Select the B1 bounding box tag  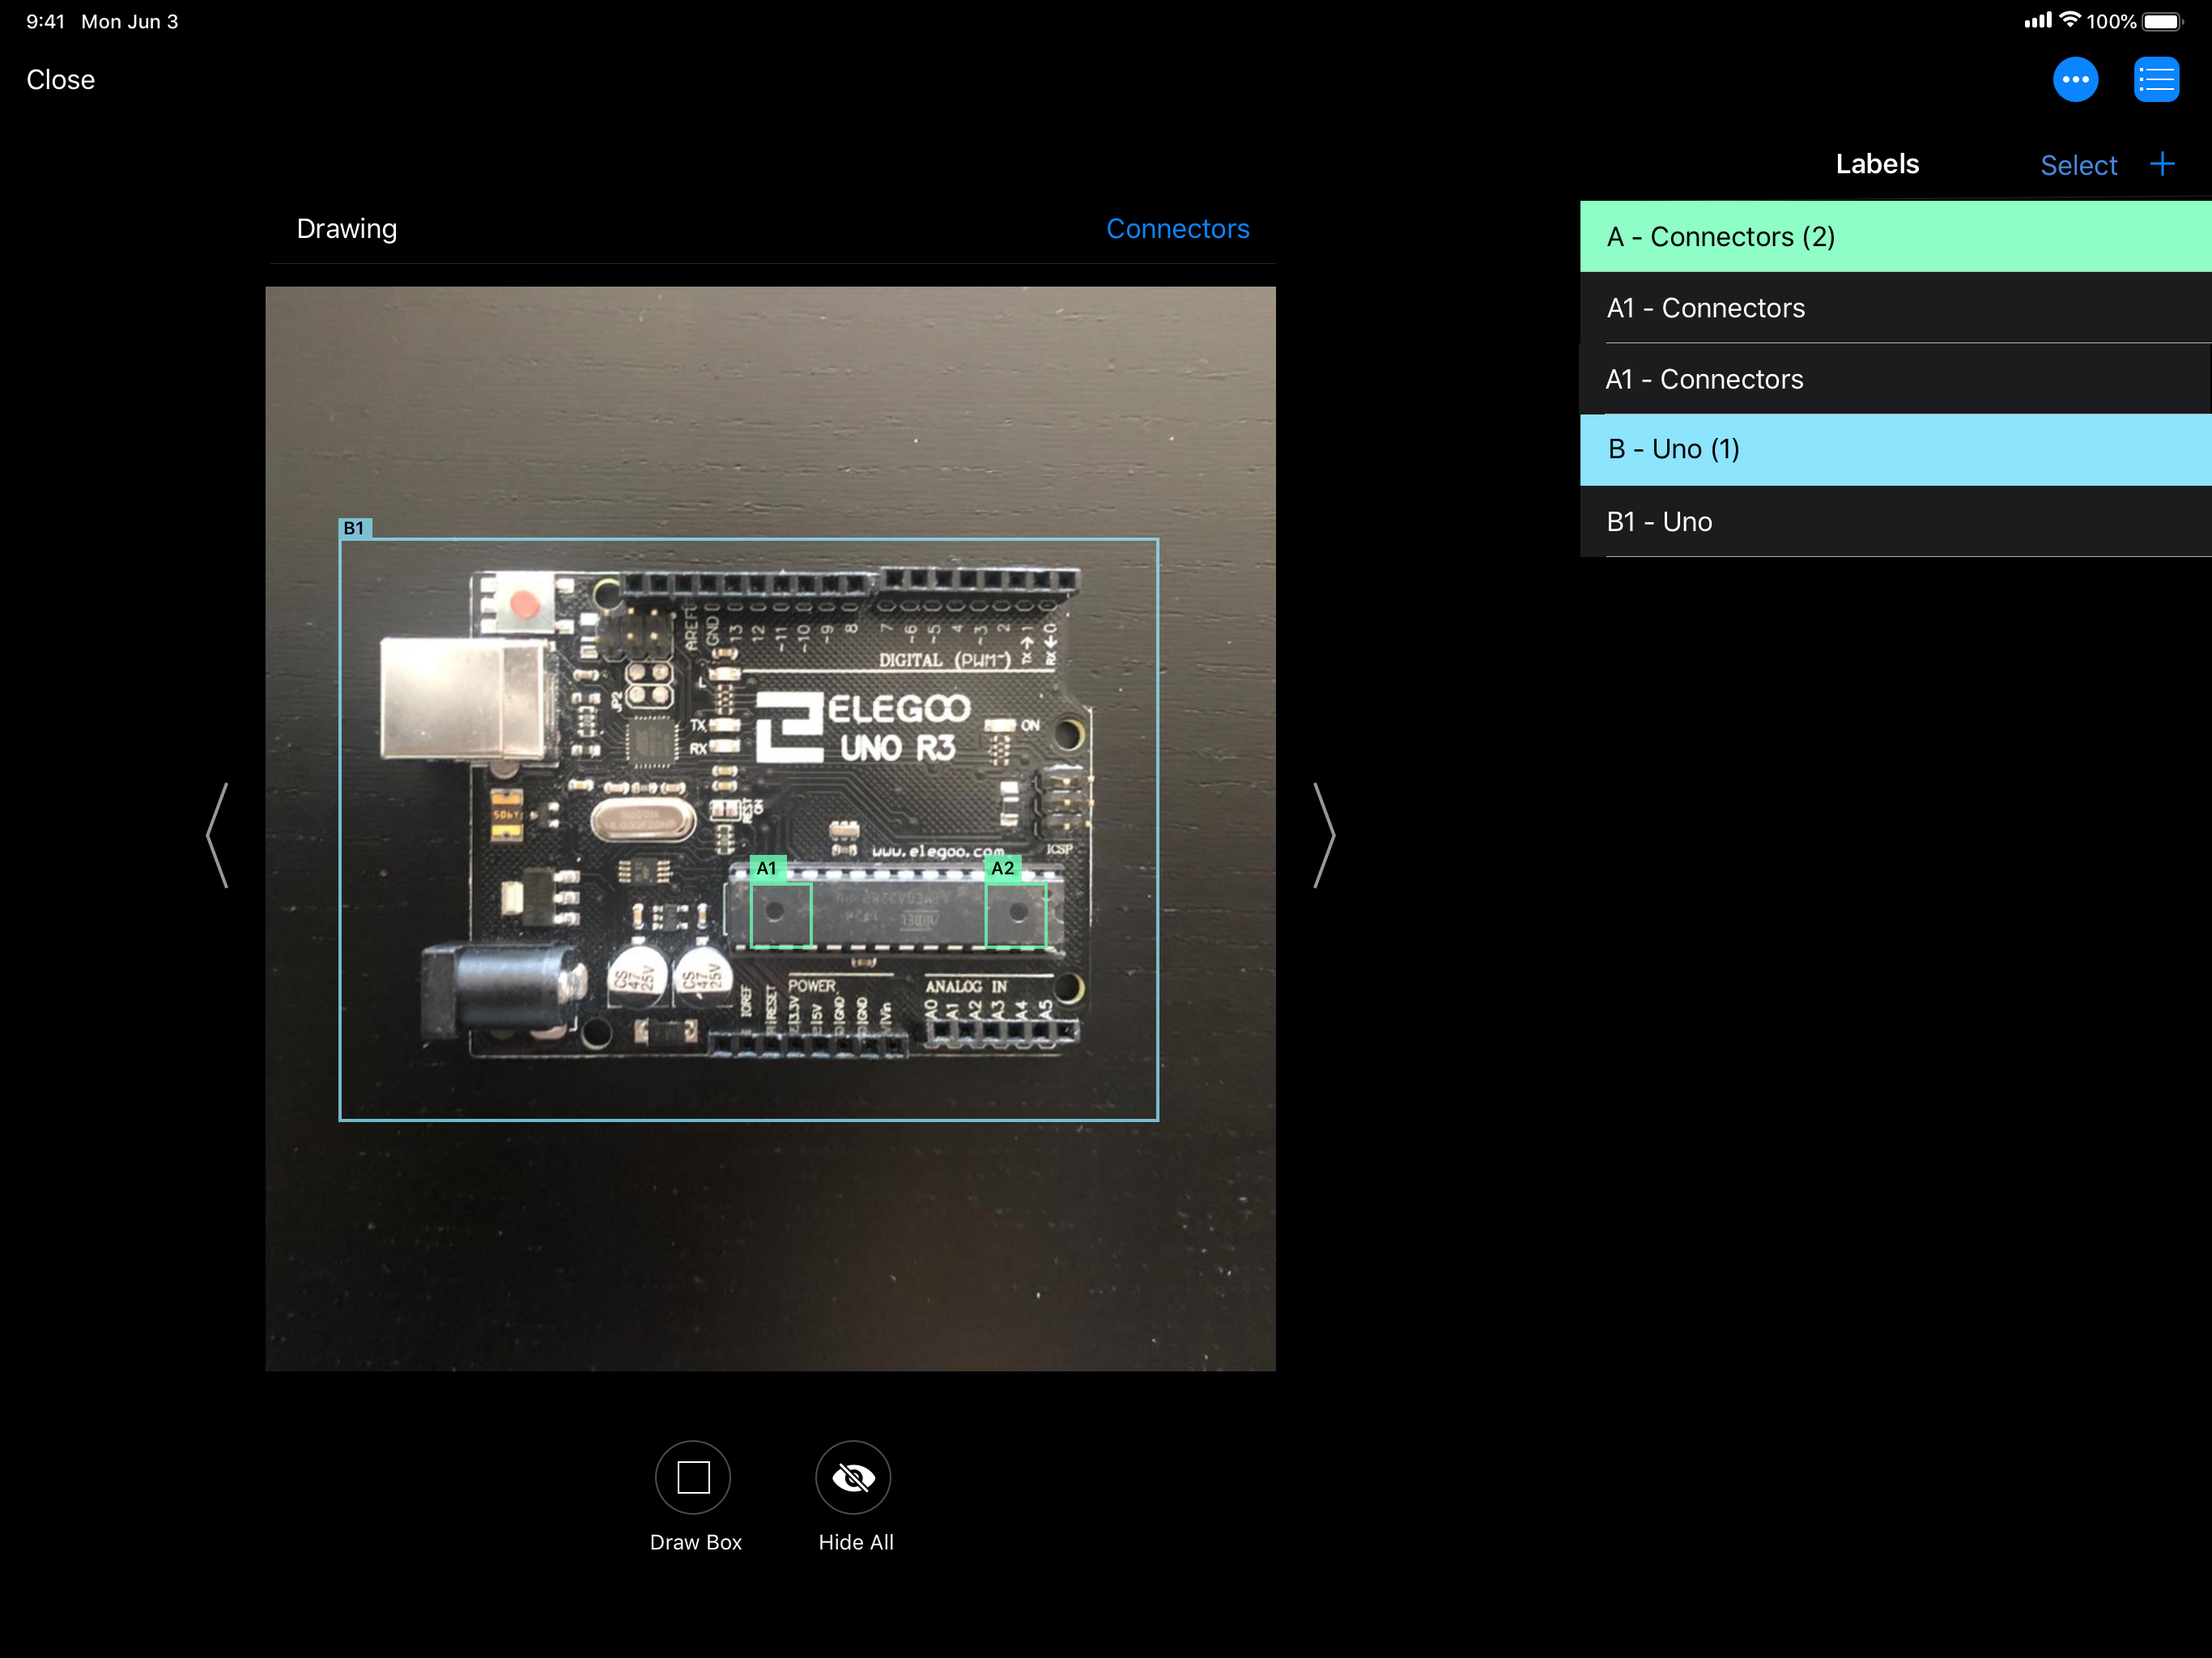[354, 528]
